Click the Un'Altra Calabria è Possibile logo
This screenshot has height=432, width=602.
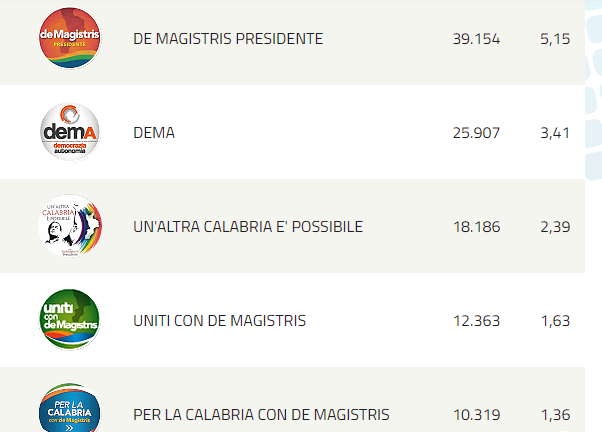70,226
